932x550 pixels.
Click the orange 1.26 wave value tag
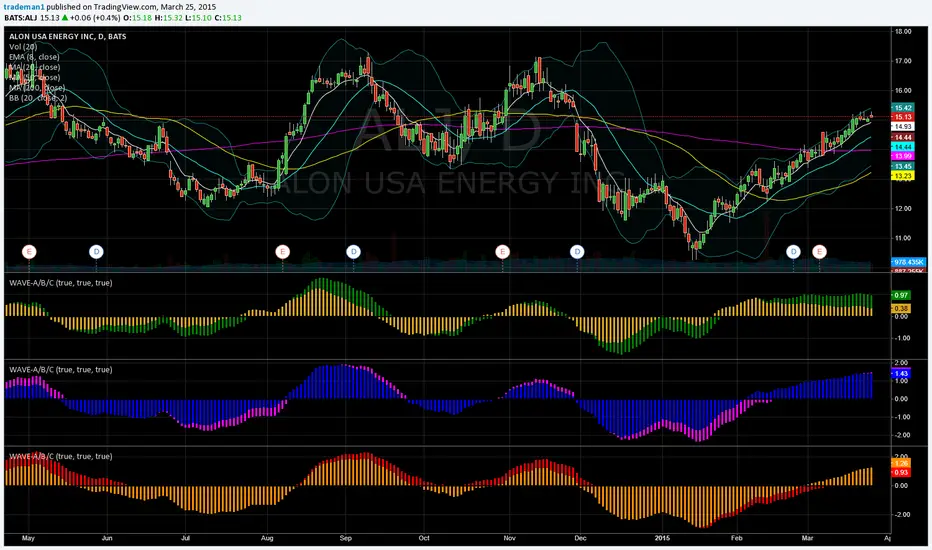click(900, 463)
